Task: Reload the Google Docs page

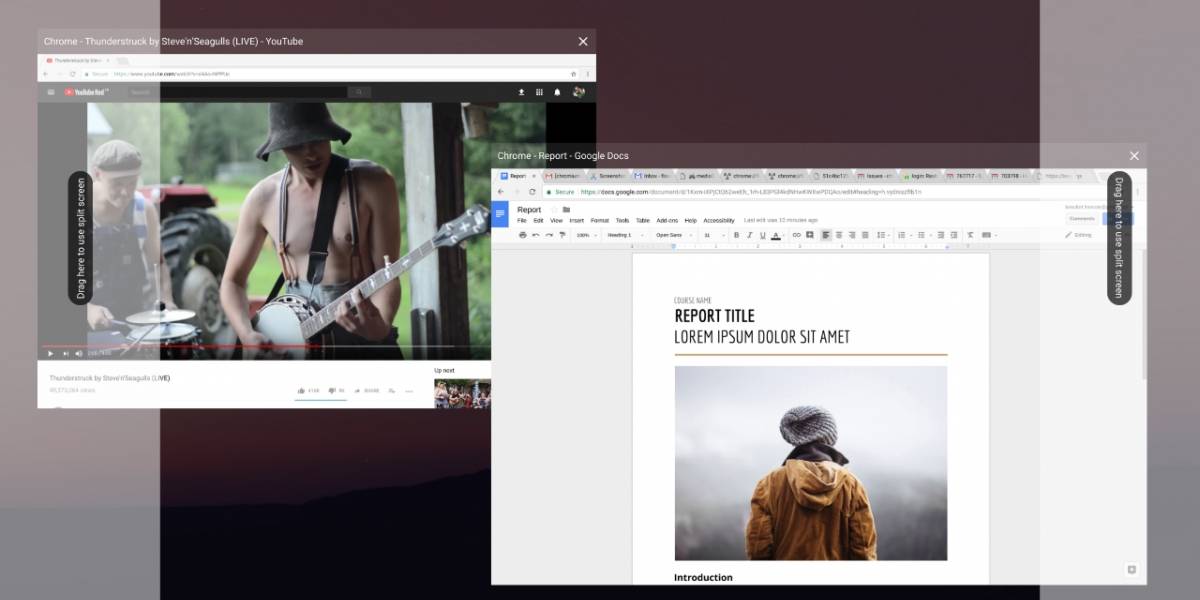Action: click(532, 191)
